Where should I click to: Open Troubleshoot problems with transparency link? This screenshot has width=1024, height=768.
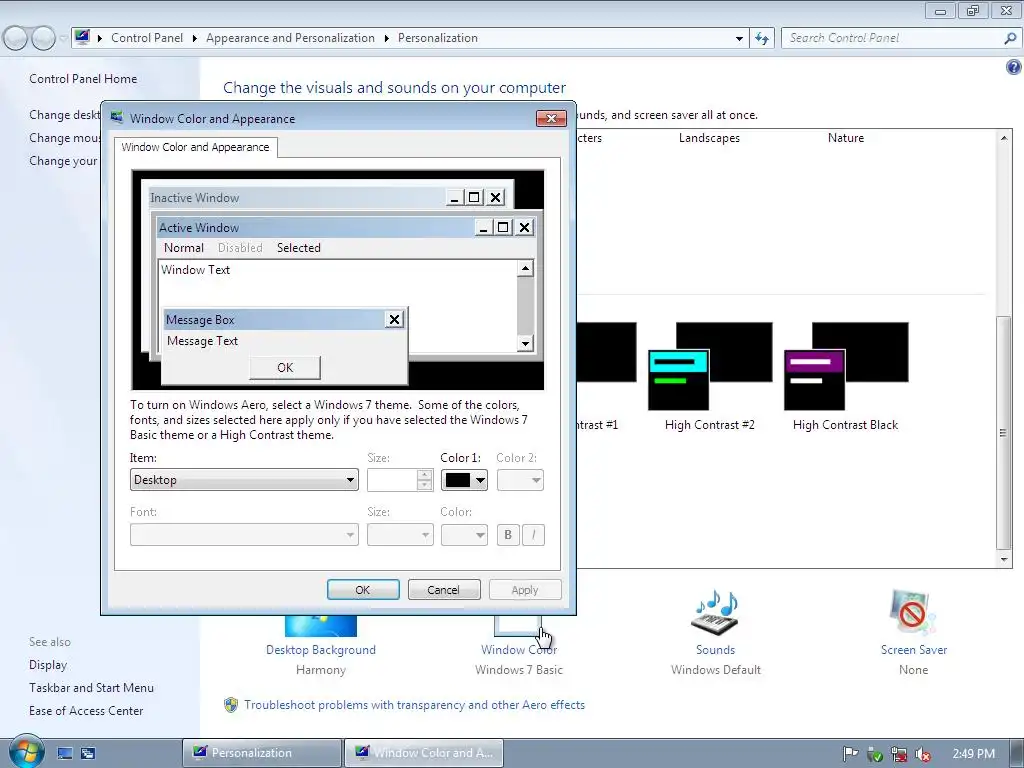(x=415, y=705)
